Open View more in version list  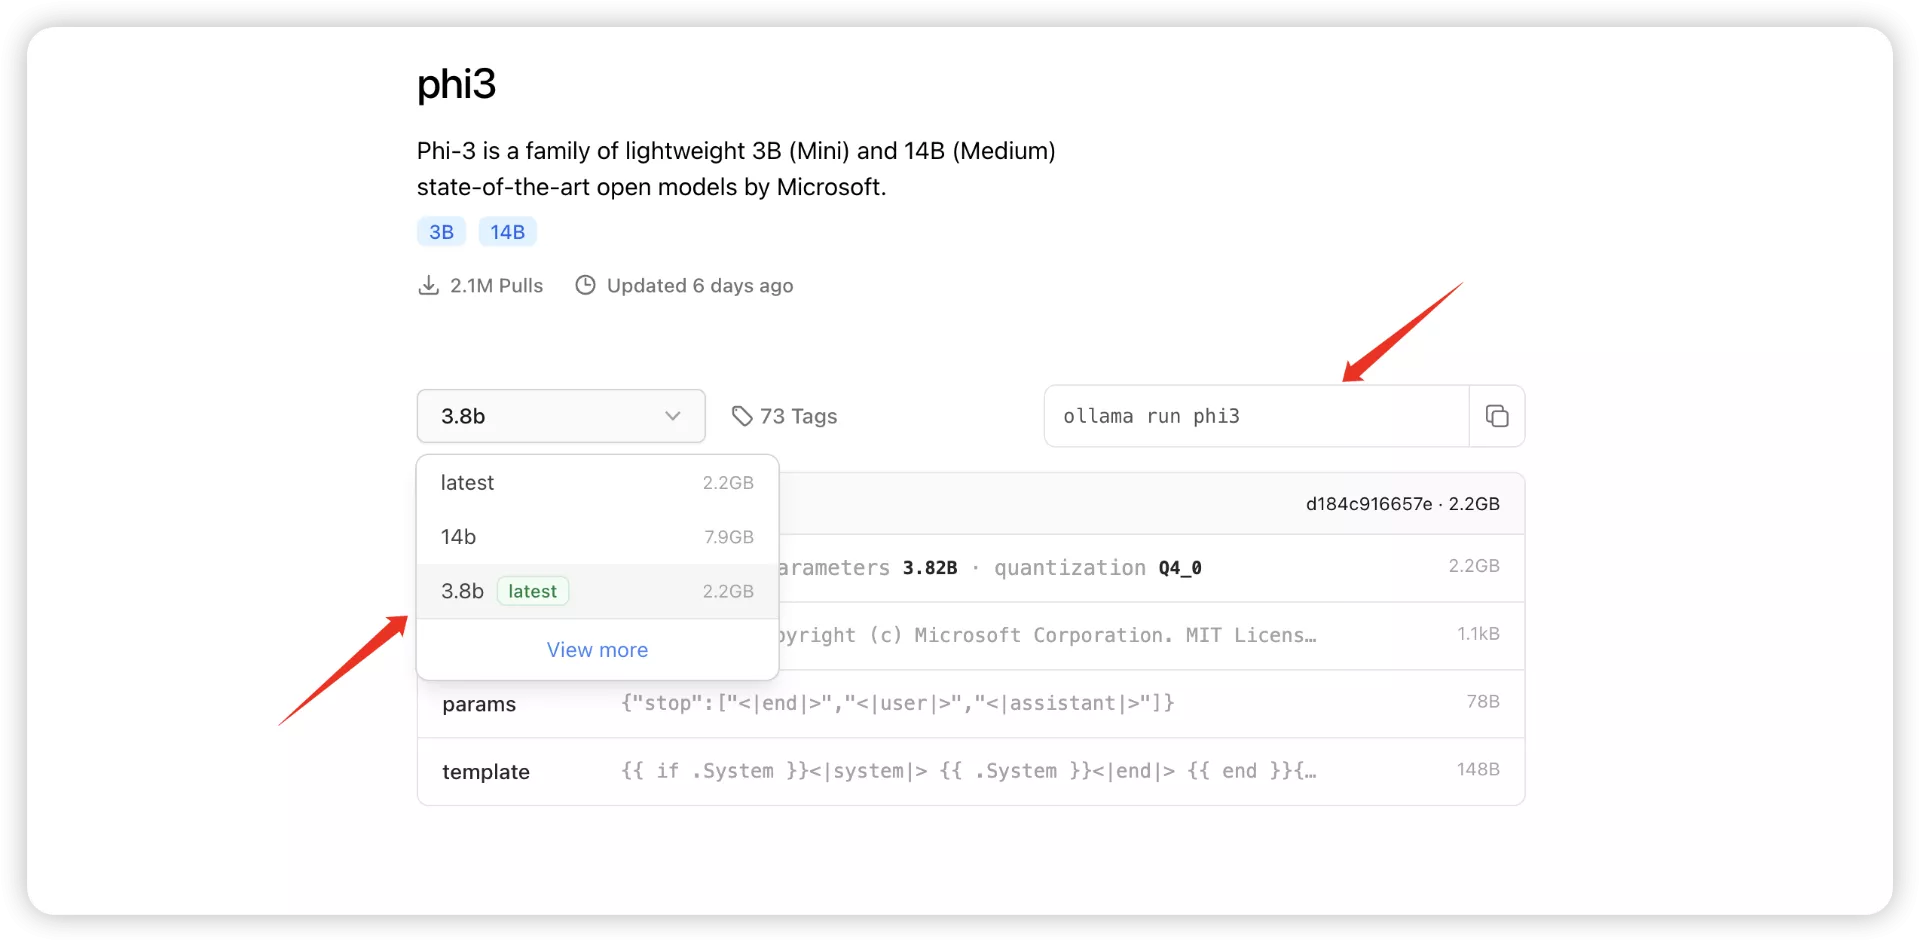(597, 650)
